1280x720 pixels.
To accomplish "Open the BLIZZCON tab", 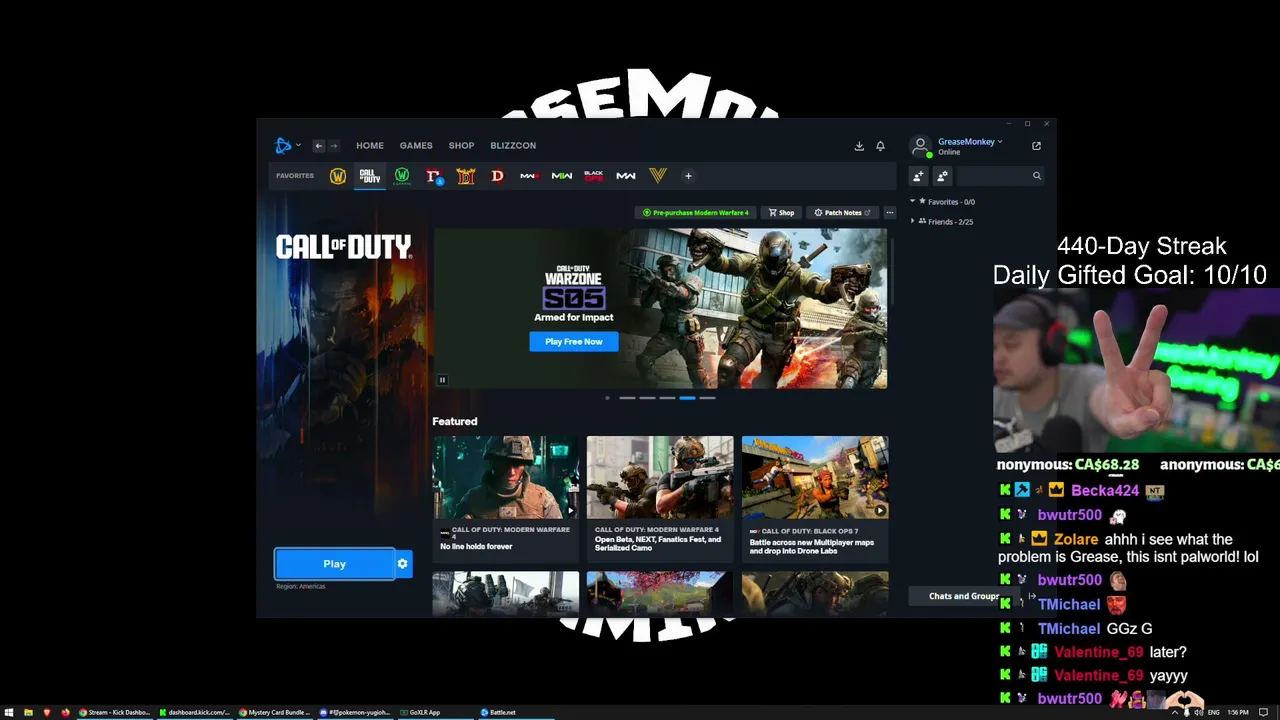I will 513,146.
